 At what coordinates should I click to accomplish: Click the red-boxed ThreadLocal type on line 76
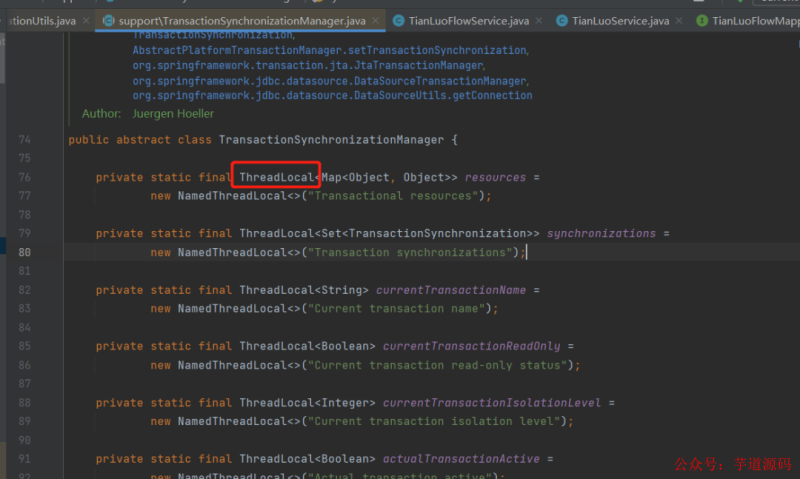[x=277, y=177]
